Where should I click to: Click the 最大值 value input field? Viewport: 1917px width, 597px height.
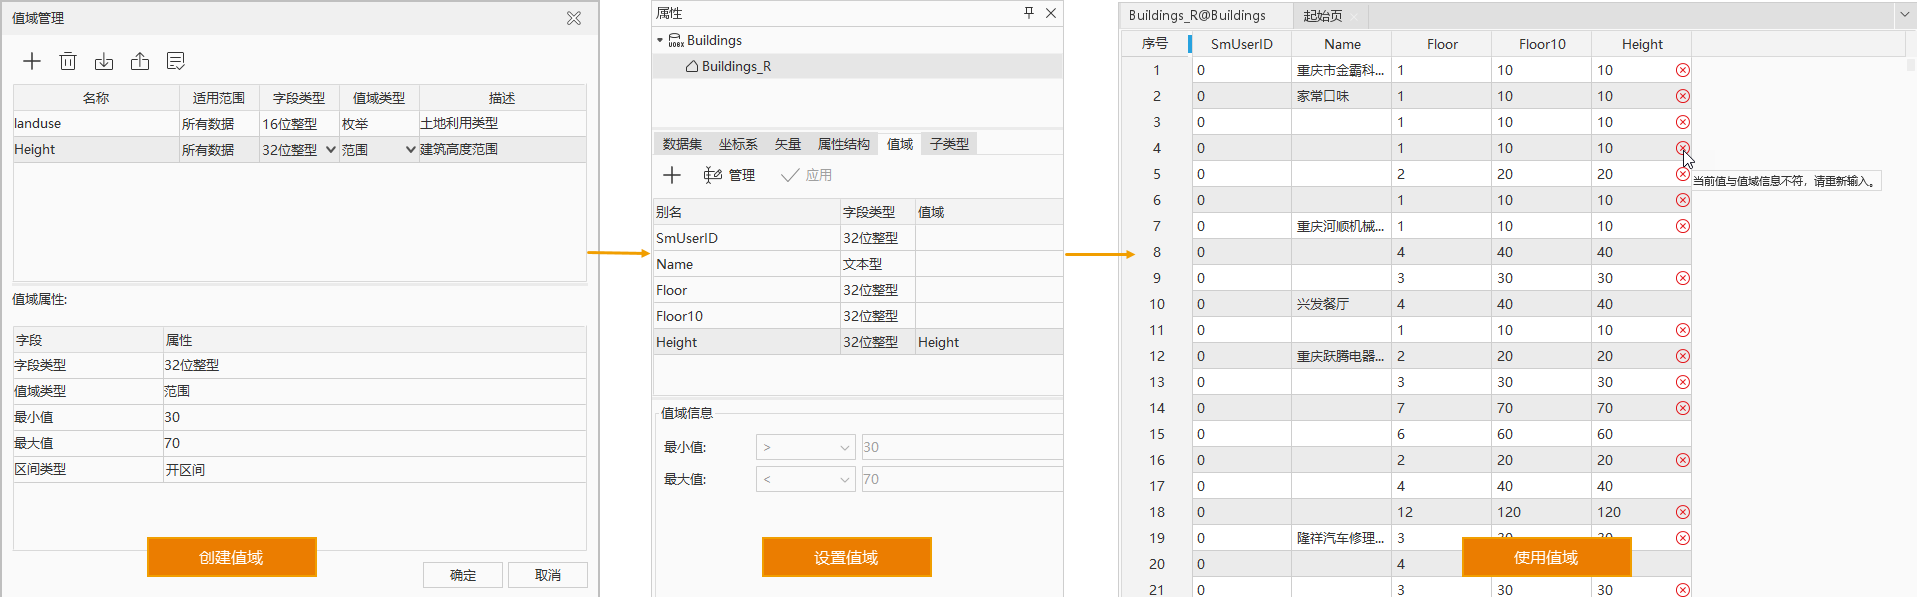(x=960, y=480)
